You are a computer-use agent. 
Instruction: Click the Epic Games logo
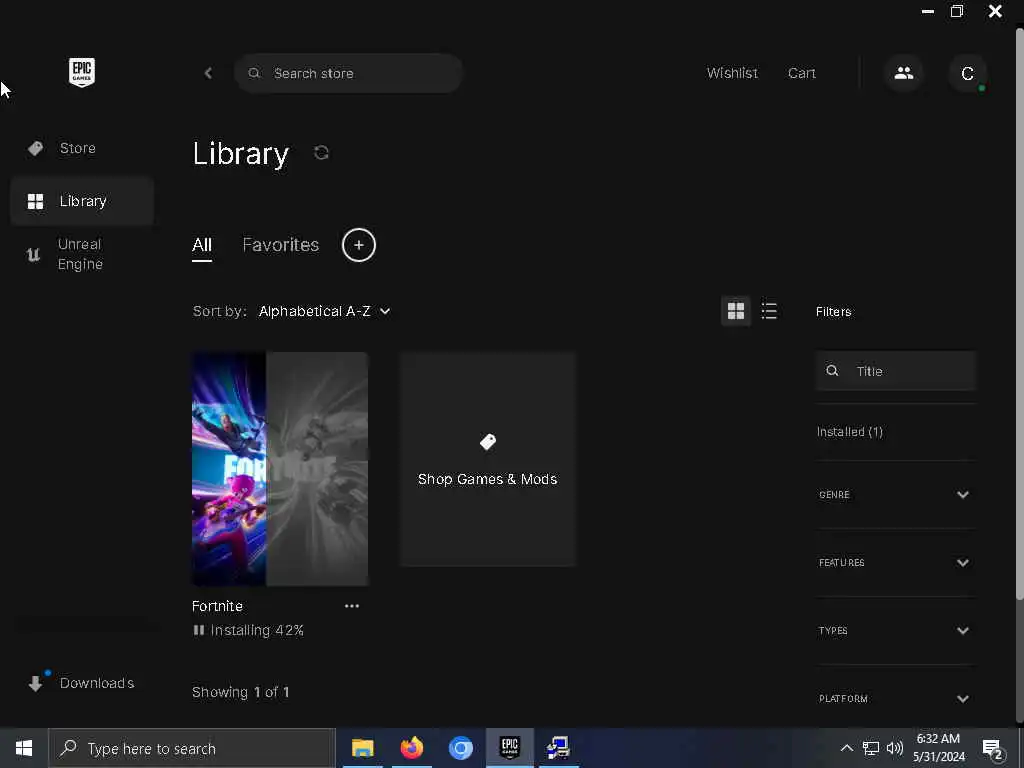[82, 72]
